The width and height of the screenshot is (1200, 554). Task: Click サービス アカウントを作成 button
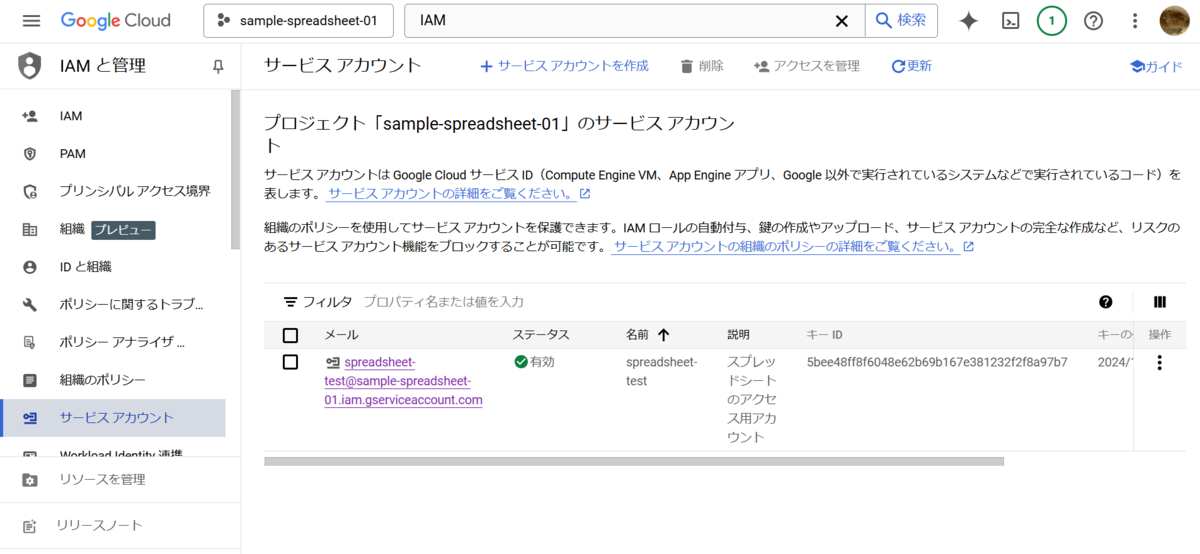564,66
